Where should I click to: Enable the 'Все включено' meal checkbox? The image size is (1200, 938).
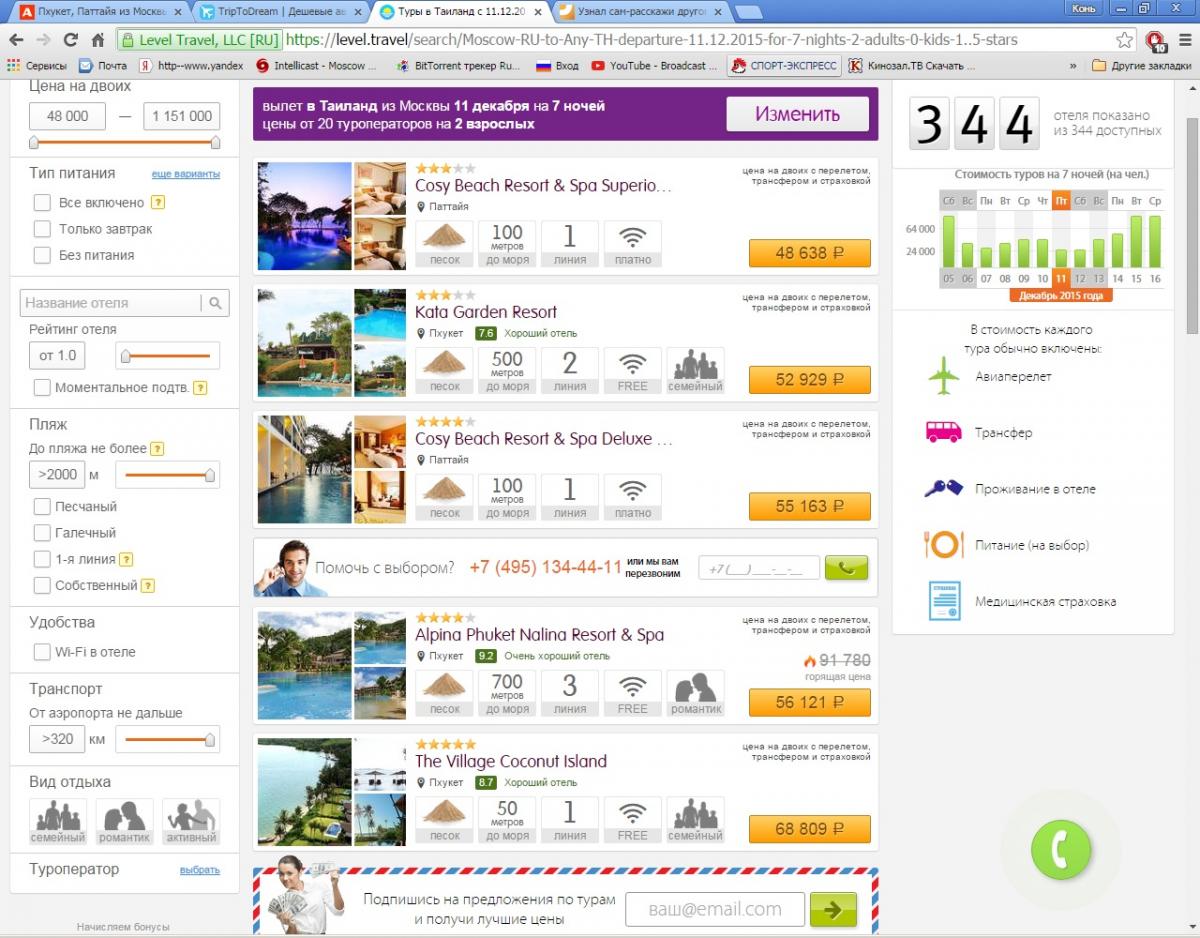click(x=42, y=202)
